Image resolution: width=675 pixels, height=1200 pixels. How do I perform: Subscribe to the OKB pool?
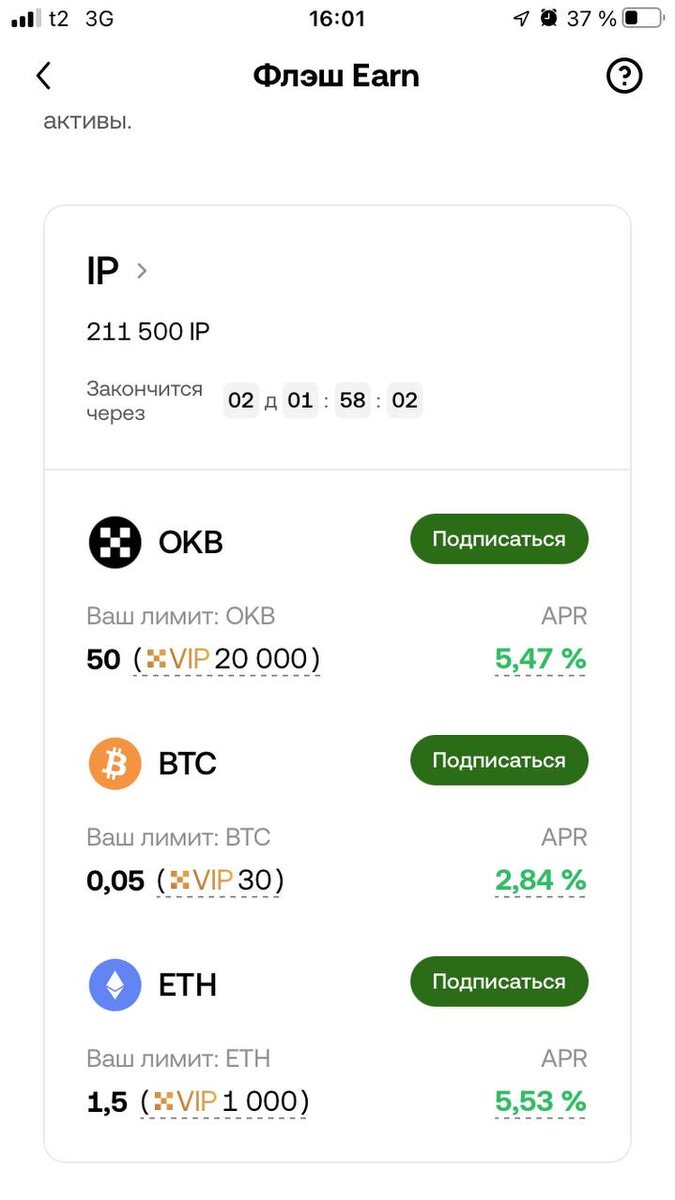coord(499,539)
